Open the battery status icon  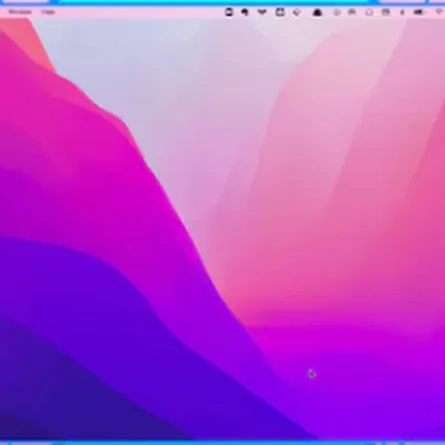point(419,12)
